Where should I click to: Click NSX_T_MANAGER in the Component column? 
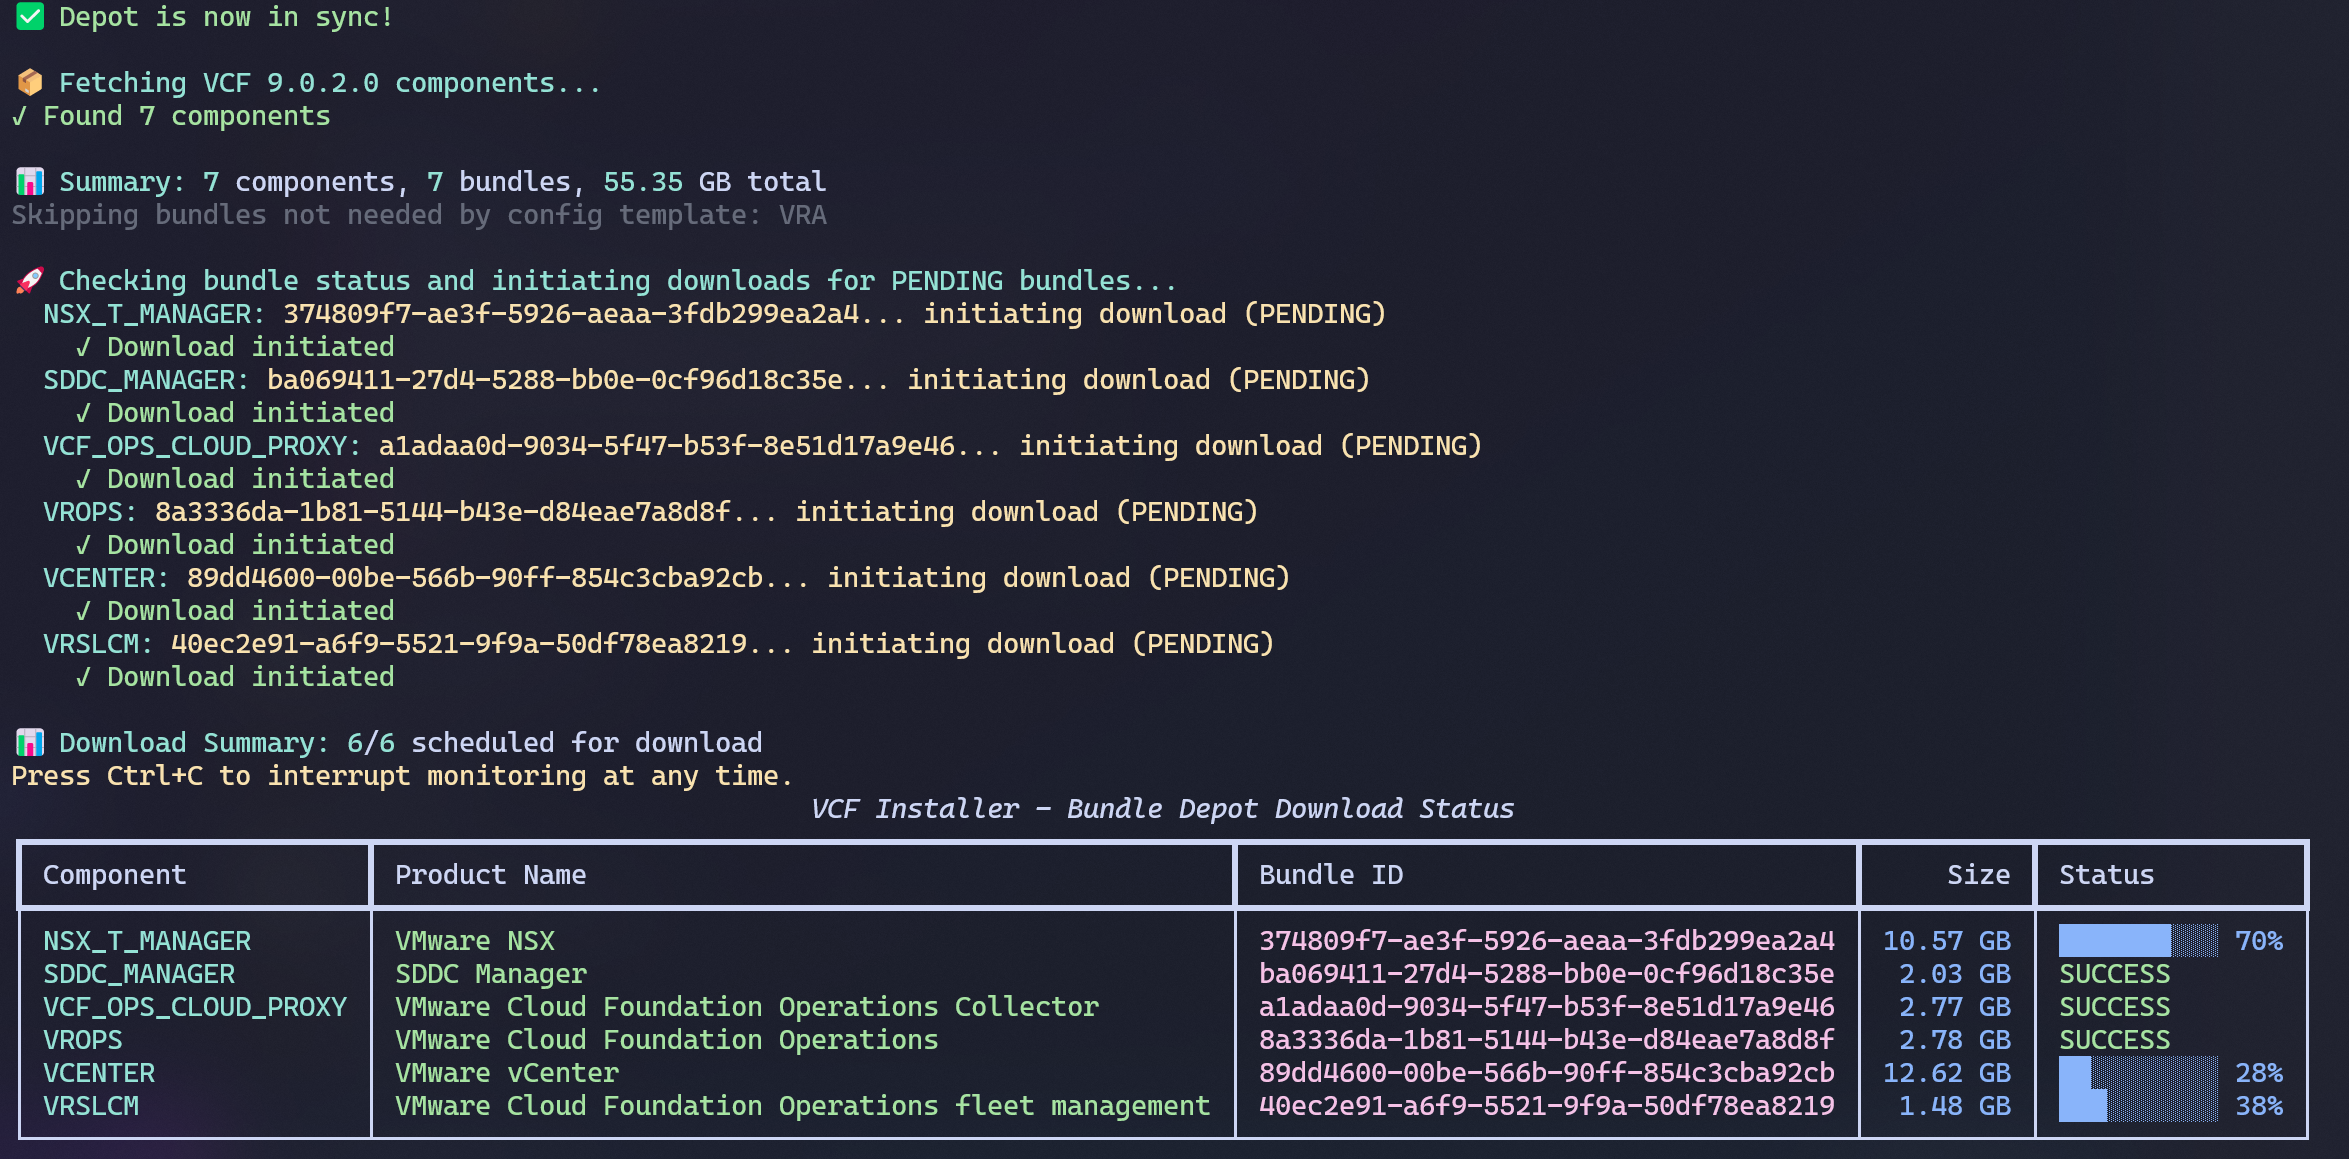click(147, 941)
